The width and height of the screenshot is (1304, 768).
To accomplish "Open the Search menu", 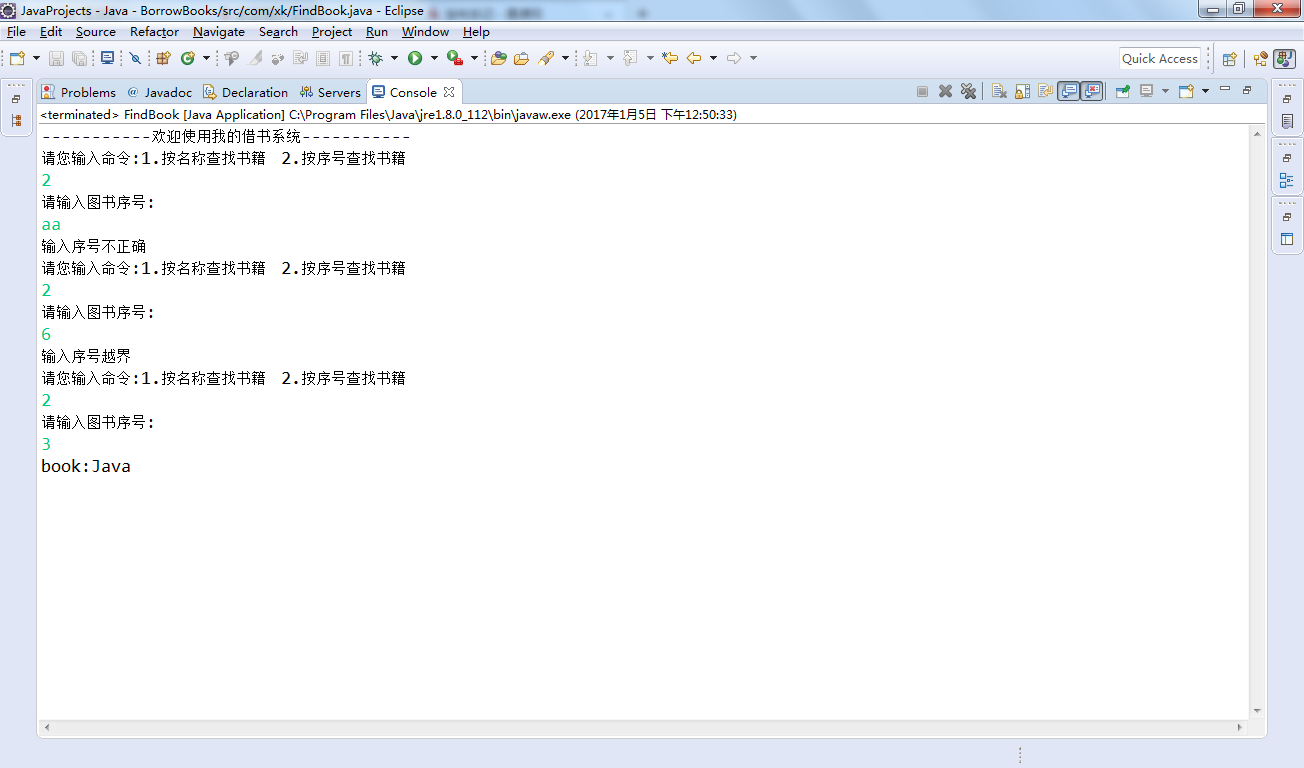I will (278, 32).
